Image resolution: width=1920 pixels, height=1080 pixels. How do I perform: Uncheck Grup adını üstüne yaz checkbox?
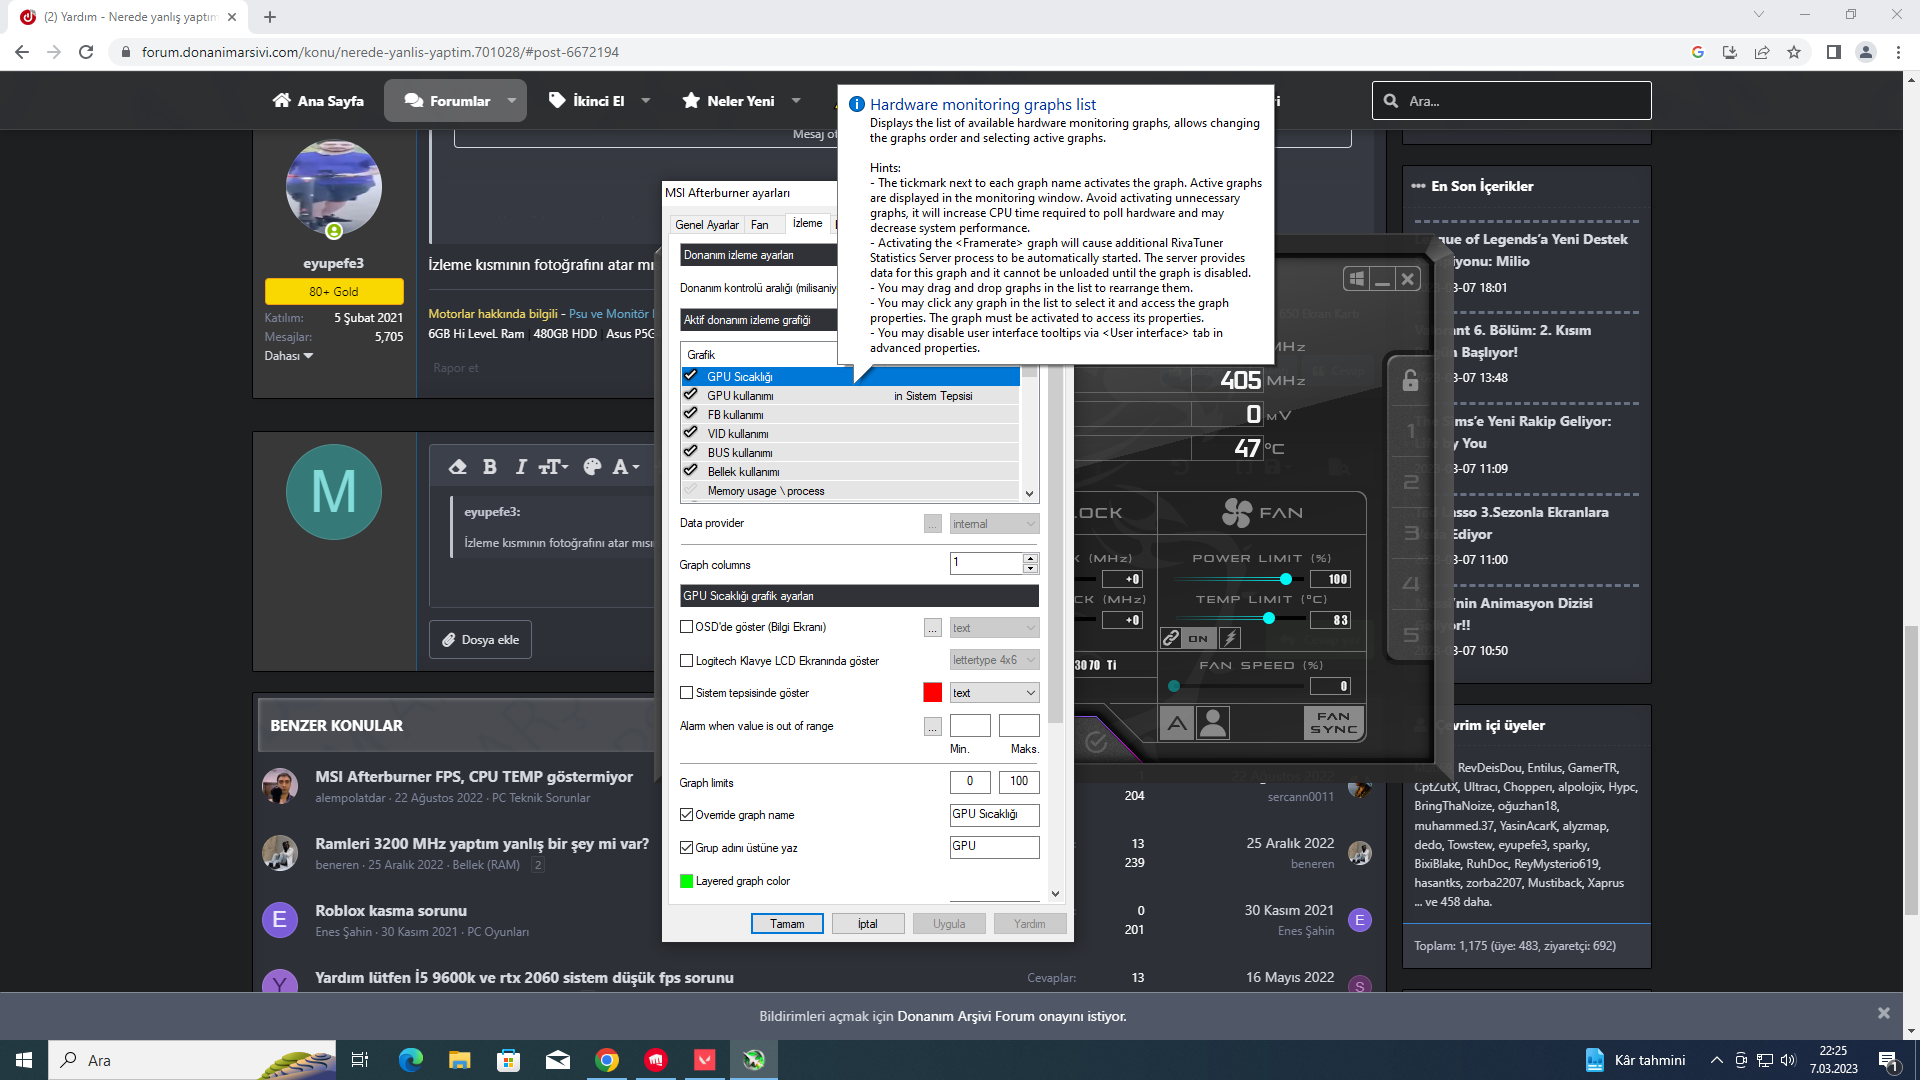tap(686, 848)
